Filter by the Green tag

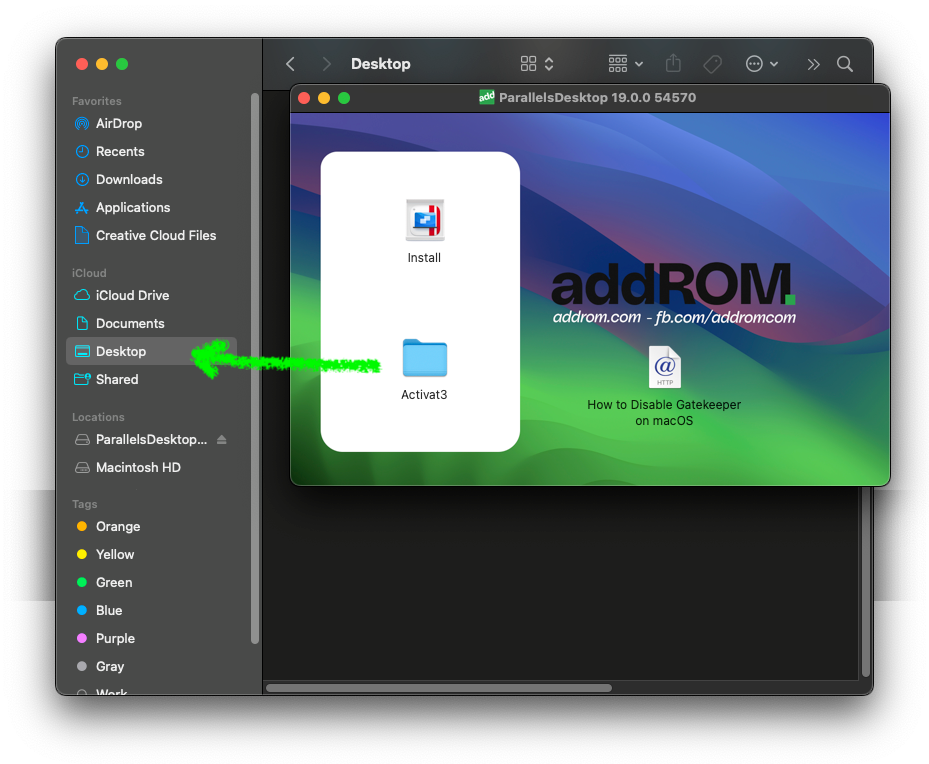tap(152, 582)
